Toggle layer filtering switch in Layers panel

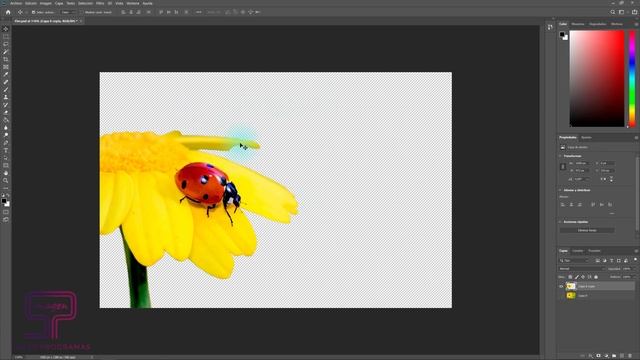[635, 260]
